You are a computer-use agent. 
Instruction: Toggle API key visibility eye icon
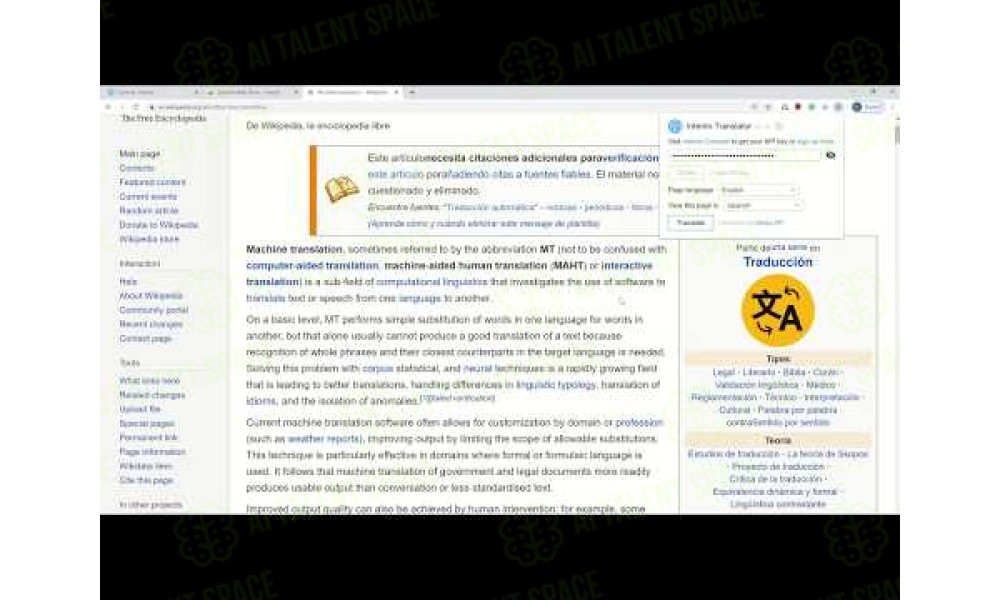pos(830,155)
